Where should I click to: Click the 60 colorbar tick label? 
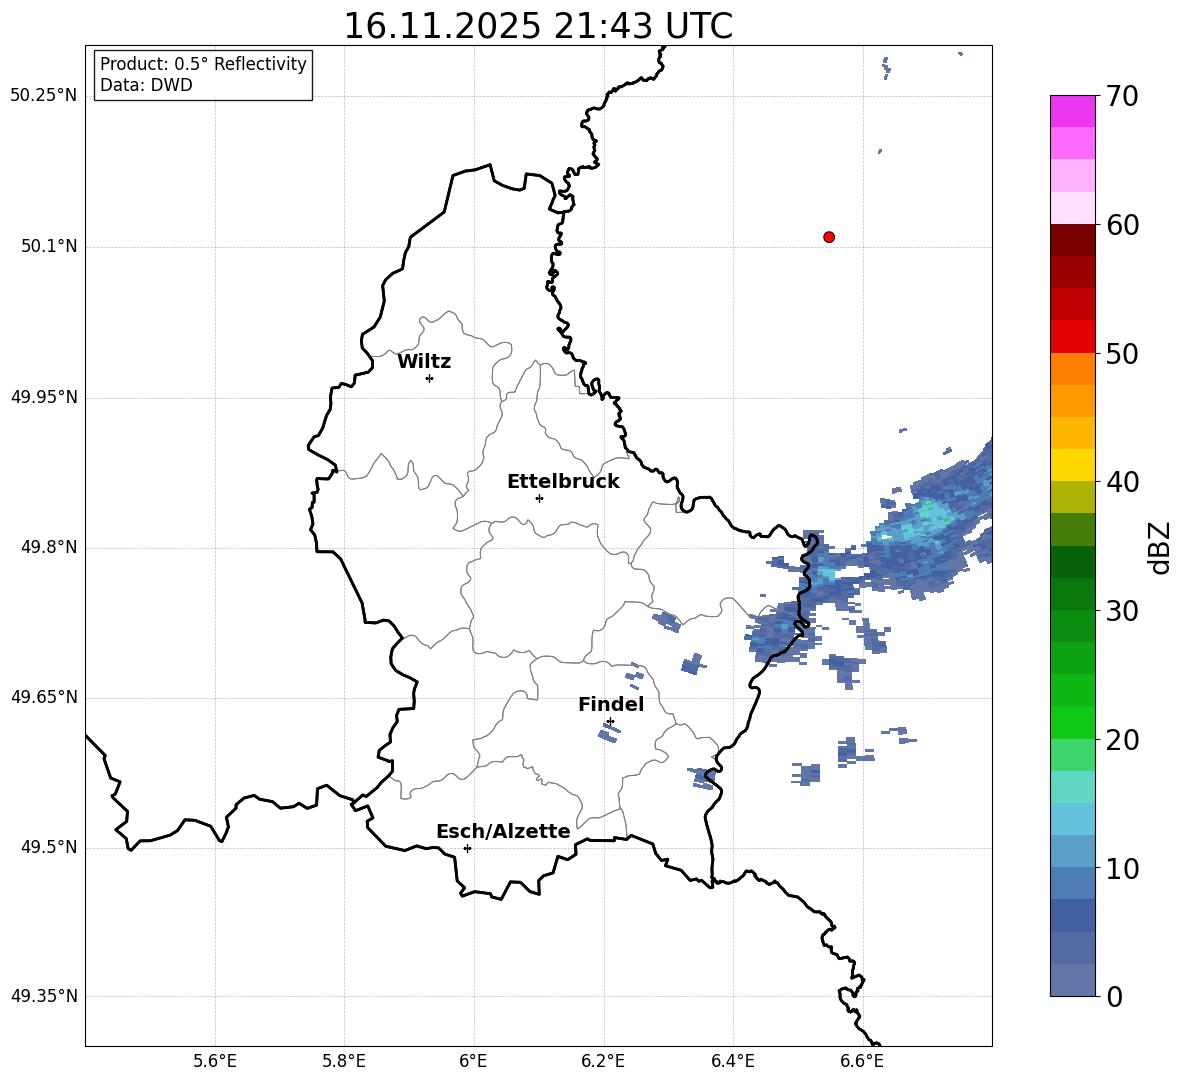pos(1122,225)
